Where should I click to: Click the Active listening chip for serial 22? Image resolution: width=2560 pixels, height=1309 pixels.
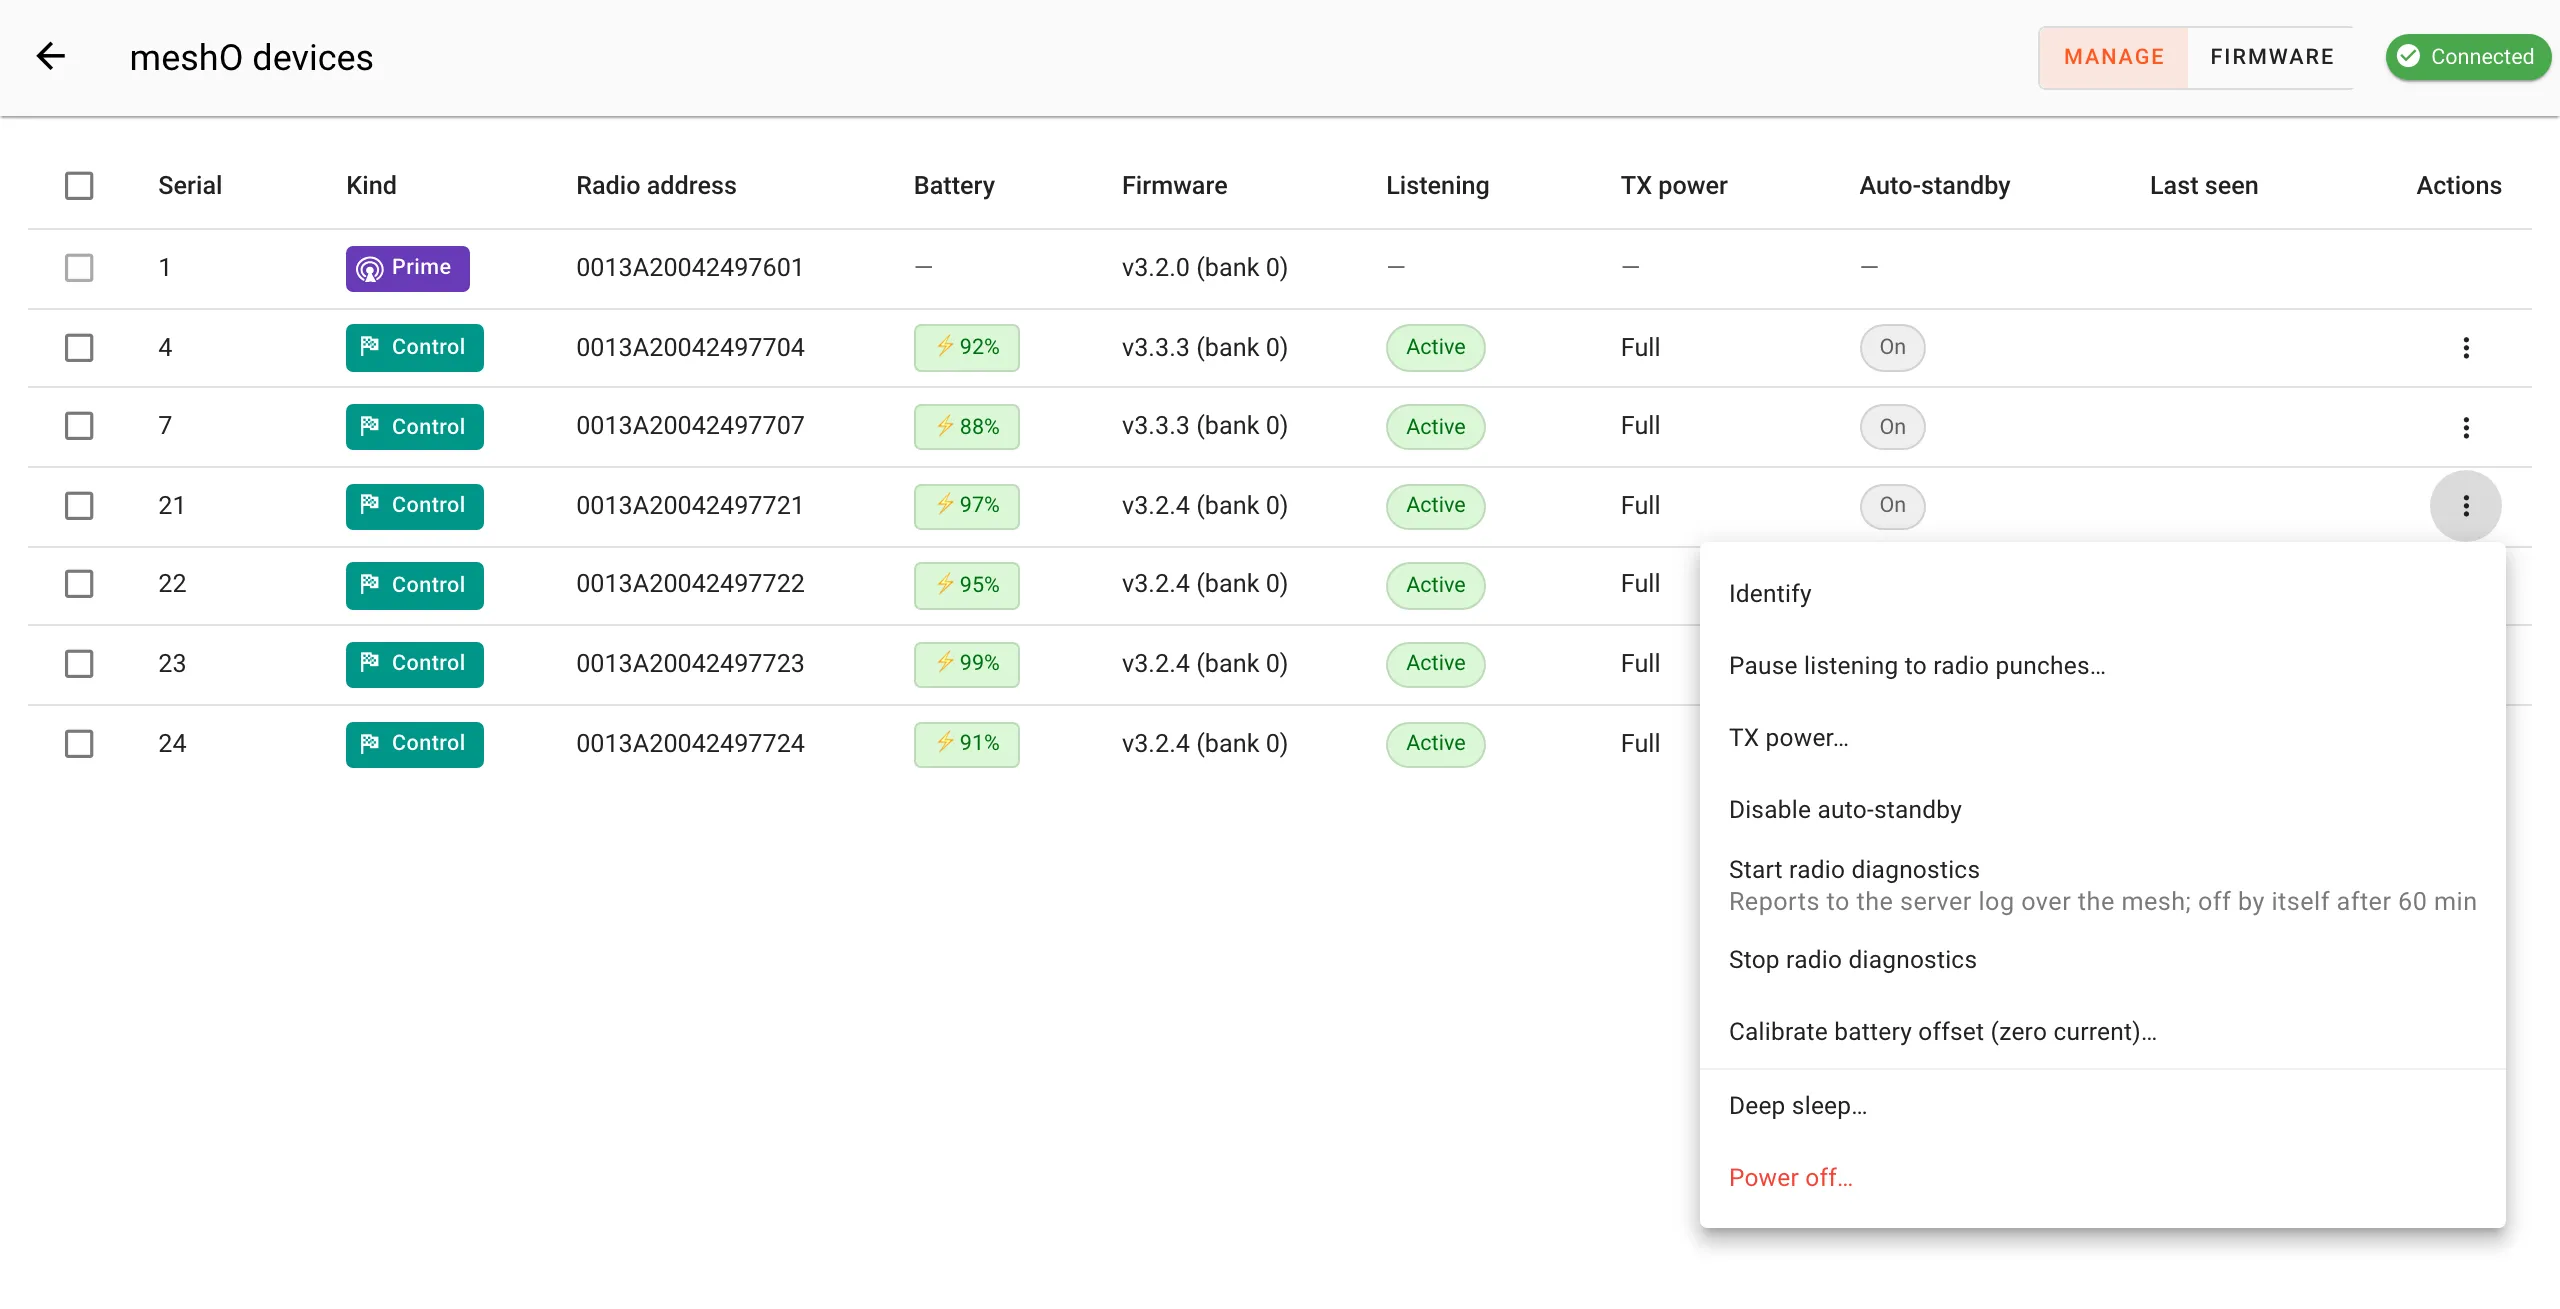[x=1435, y=585]
